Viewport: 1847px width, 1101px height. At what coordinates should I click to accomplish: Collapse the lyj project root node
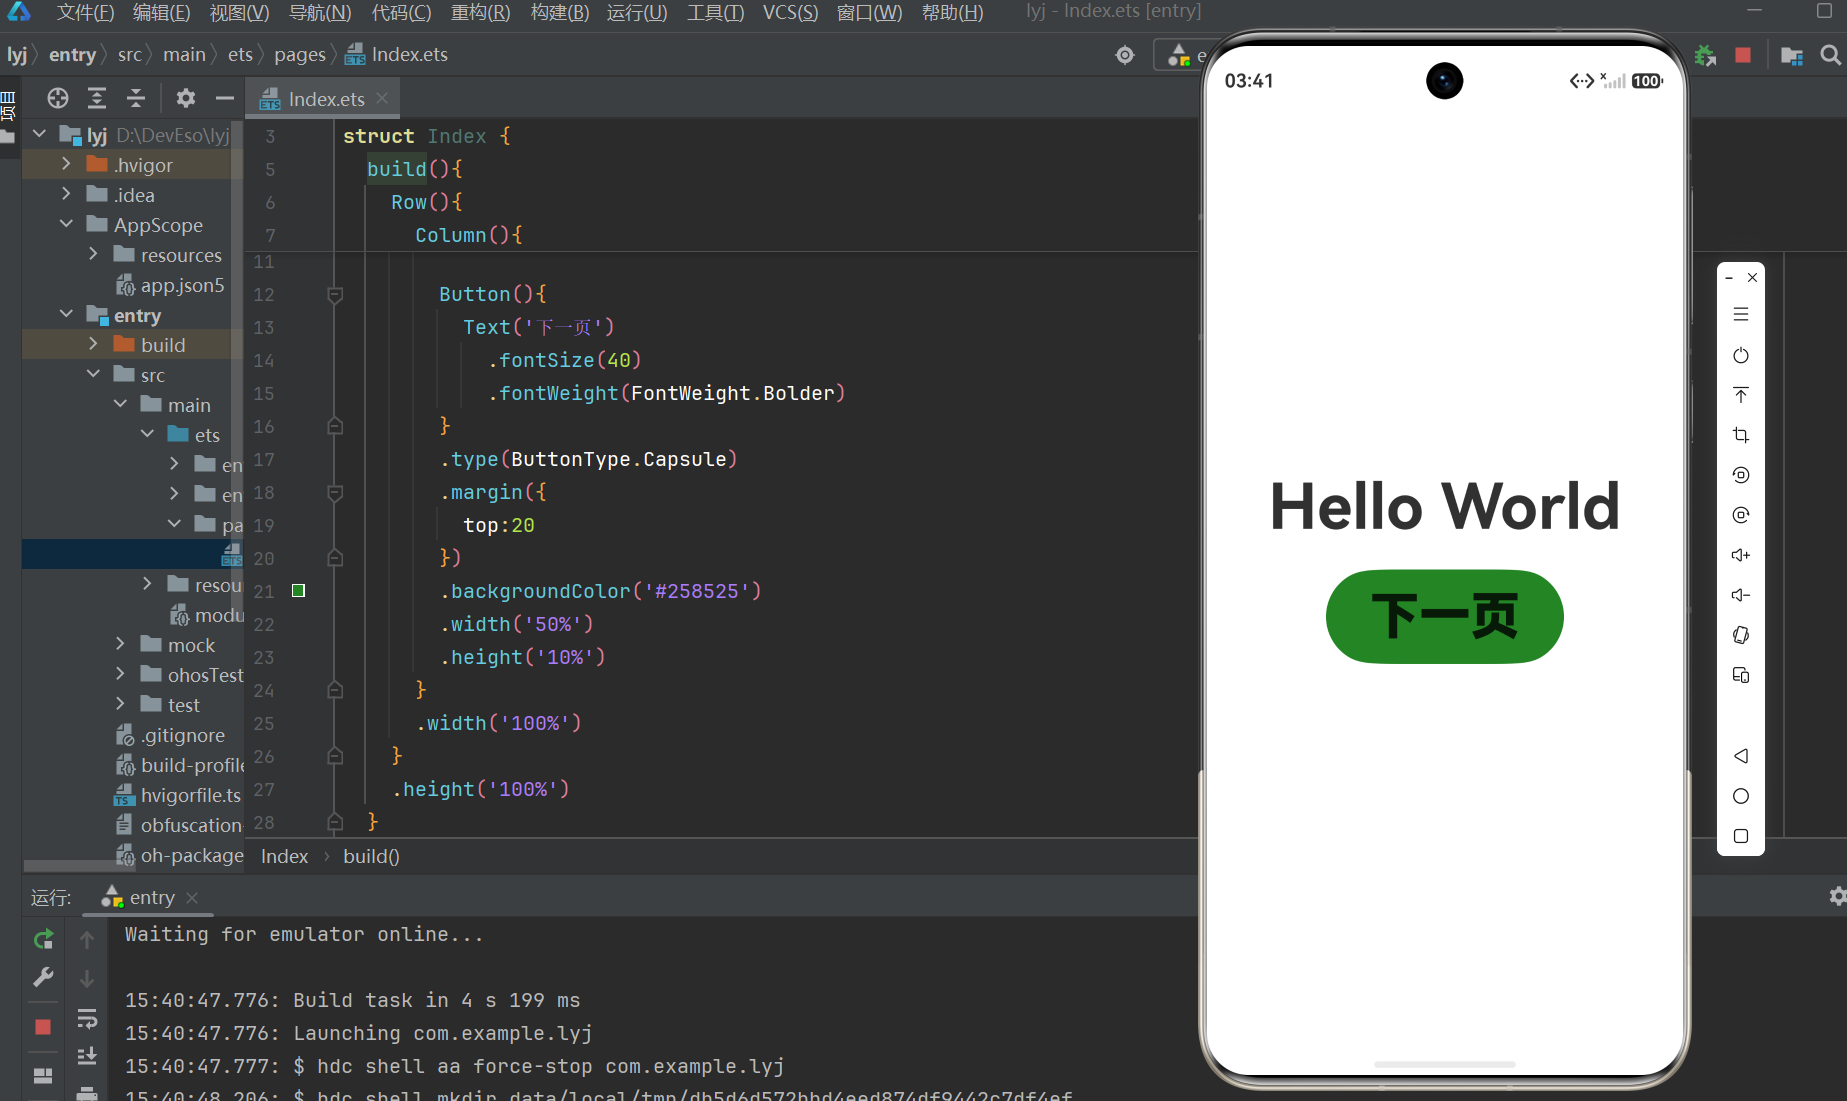(39, 134)
